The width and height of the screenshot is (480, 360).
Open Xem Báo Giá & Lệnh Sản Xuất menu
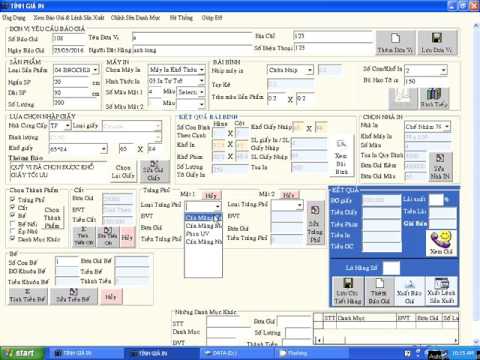(x=68, y=18)
